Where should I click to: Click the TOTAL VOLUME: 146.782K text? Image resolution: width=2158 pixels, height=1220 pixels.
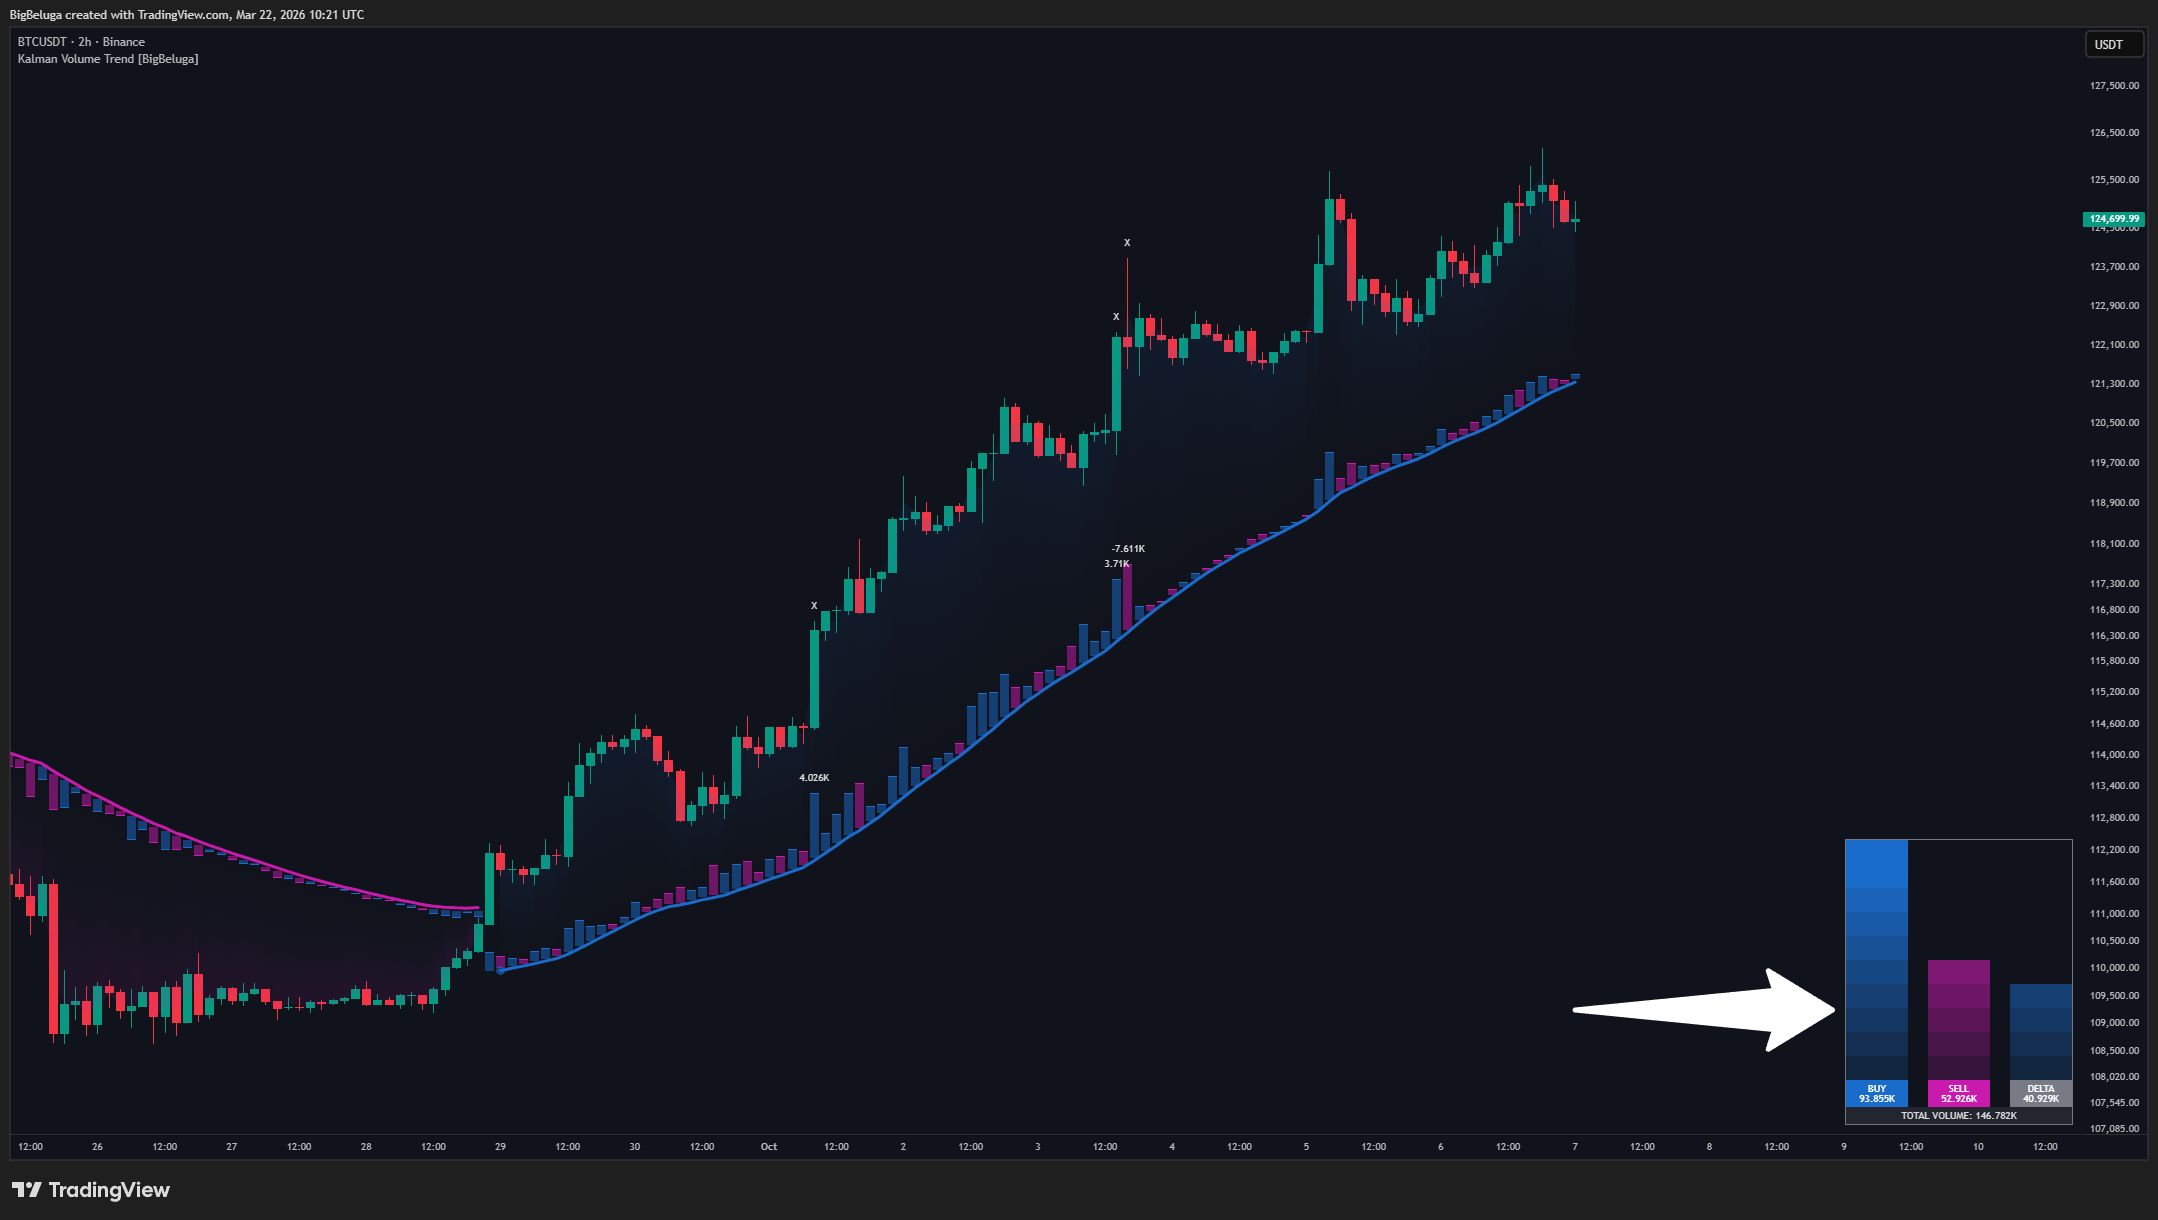coord(1958,1116)
